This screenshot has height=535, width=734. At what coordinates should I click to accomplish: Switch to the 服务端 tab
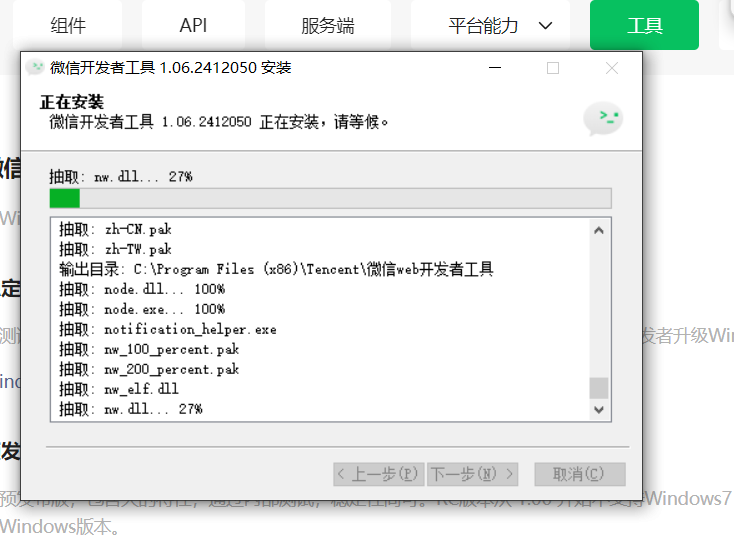(328, 25)
